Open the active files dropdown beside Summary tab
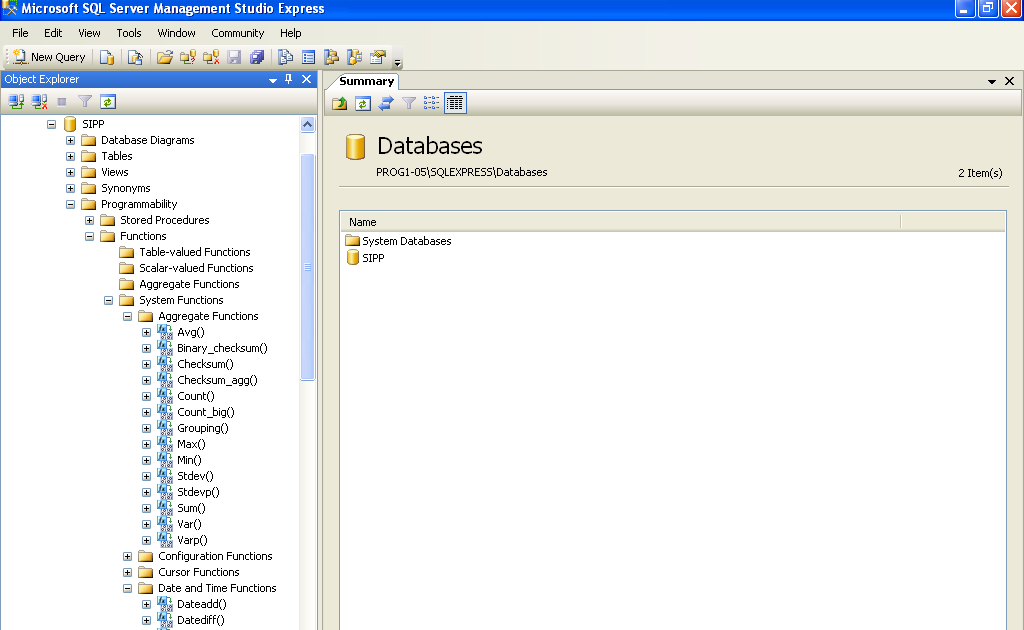 992,82
